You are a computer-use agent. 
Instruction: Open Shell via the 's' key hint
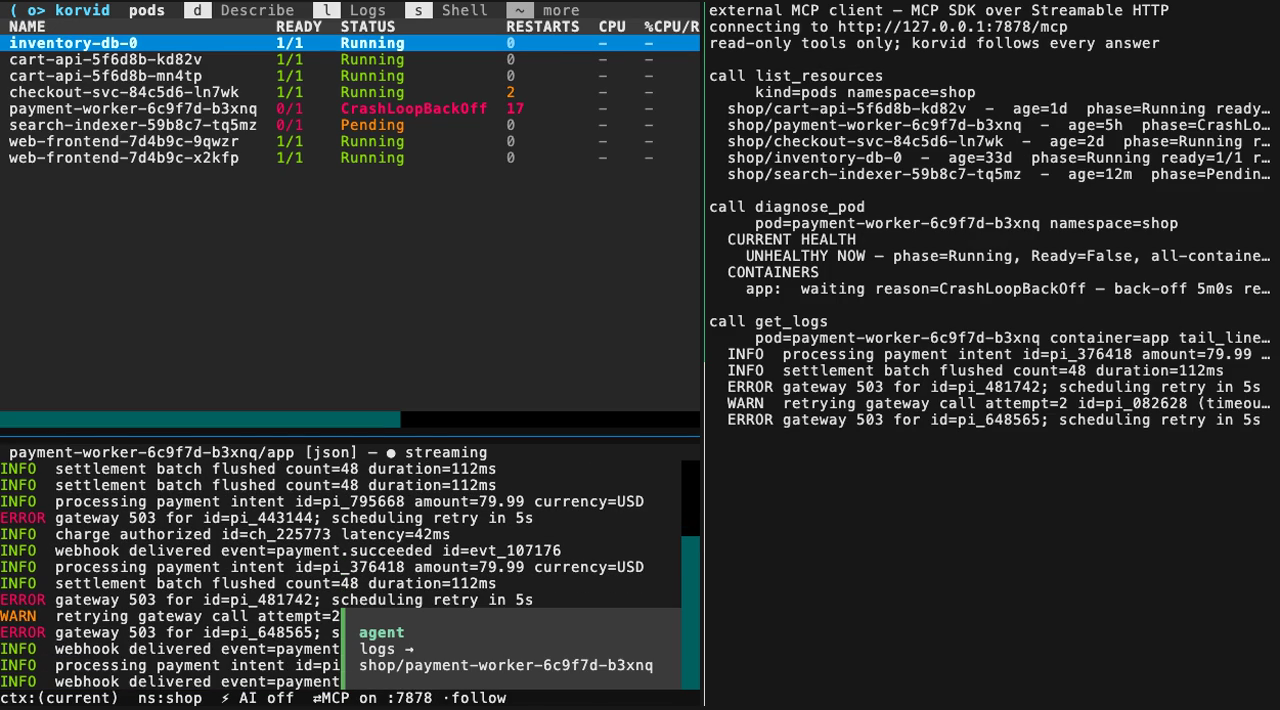418,10
